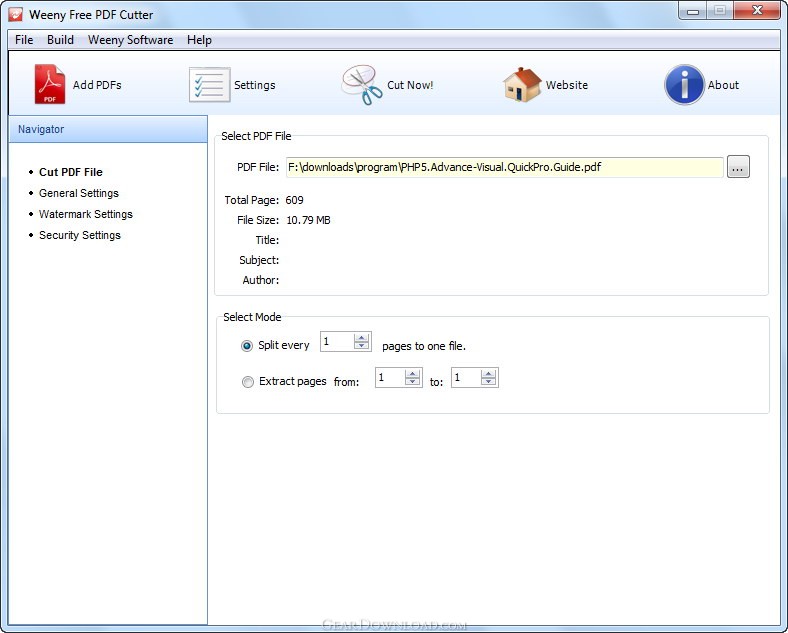This screenshot has height=633, width=788.
Task: Click the to page number field
Action: pos(466,378)
